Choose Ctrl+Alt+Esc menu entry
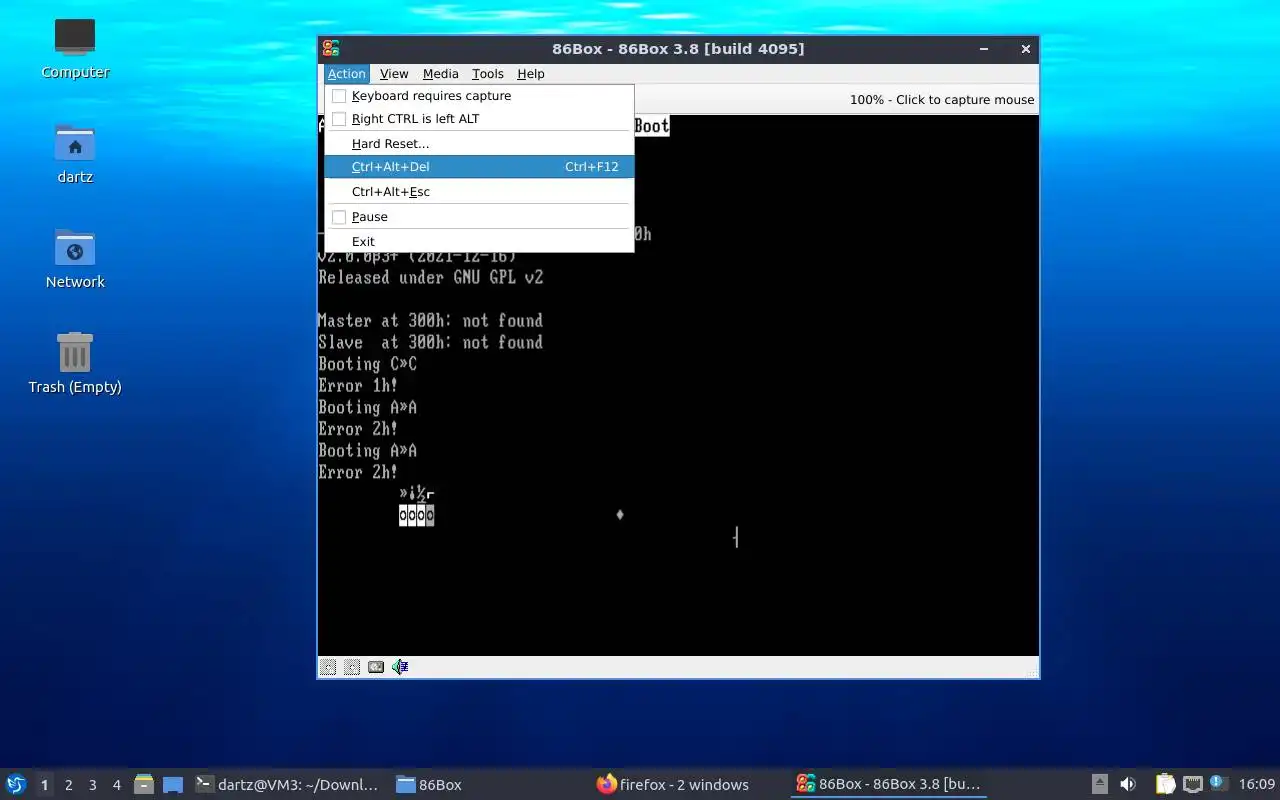The height and width of the screenshot is (800, 1280). click(479, 192)
